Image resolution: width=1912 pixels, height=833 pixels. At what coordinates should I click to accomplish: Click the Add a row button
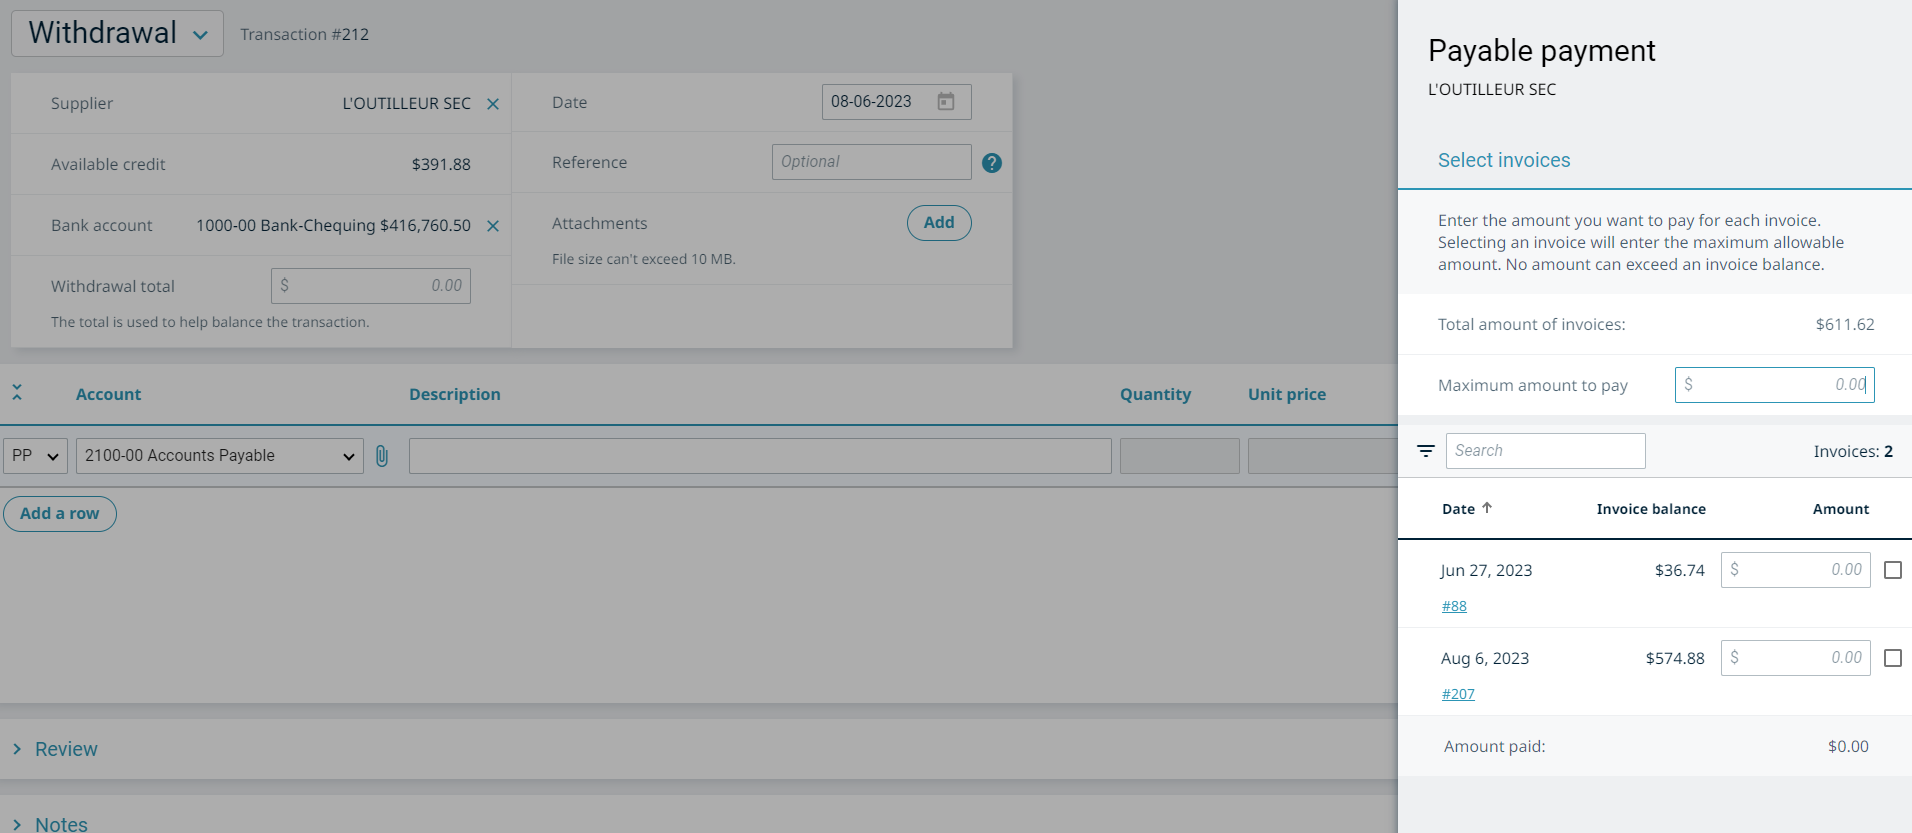click(x=60, y=514)
